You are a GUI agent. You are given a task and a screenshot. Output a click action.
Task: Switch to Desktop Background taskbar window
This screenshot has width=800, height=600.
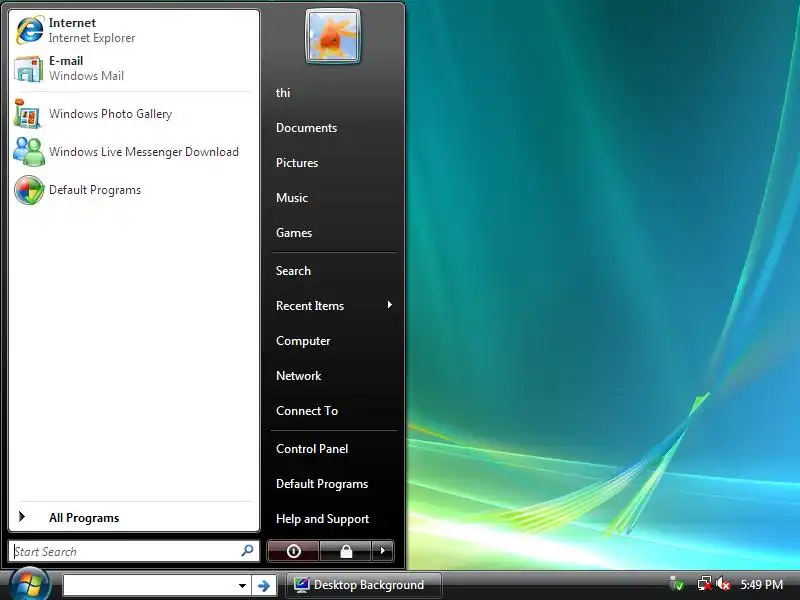363,585
